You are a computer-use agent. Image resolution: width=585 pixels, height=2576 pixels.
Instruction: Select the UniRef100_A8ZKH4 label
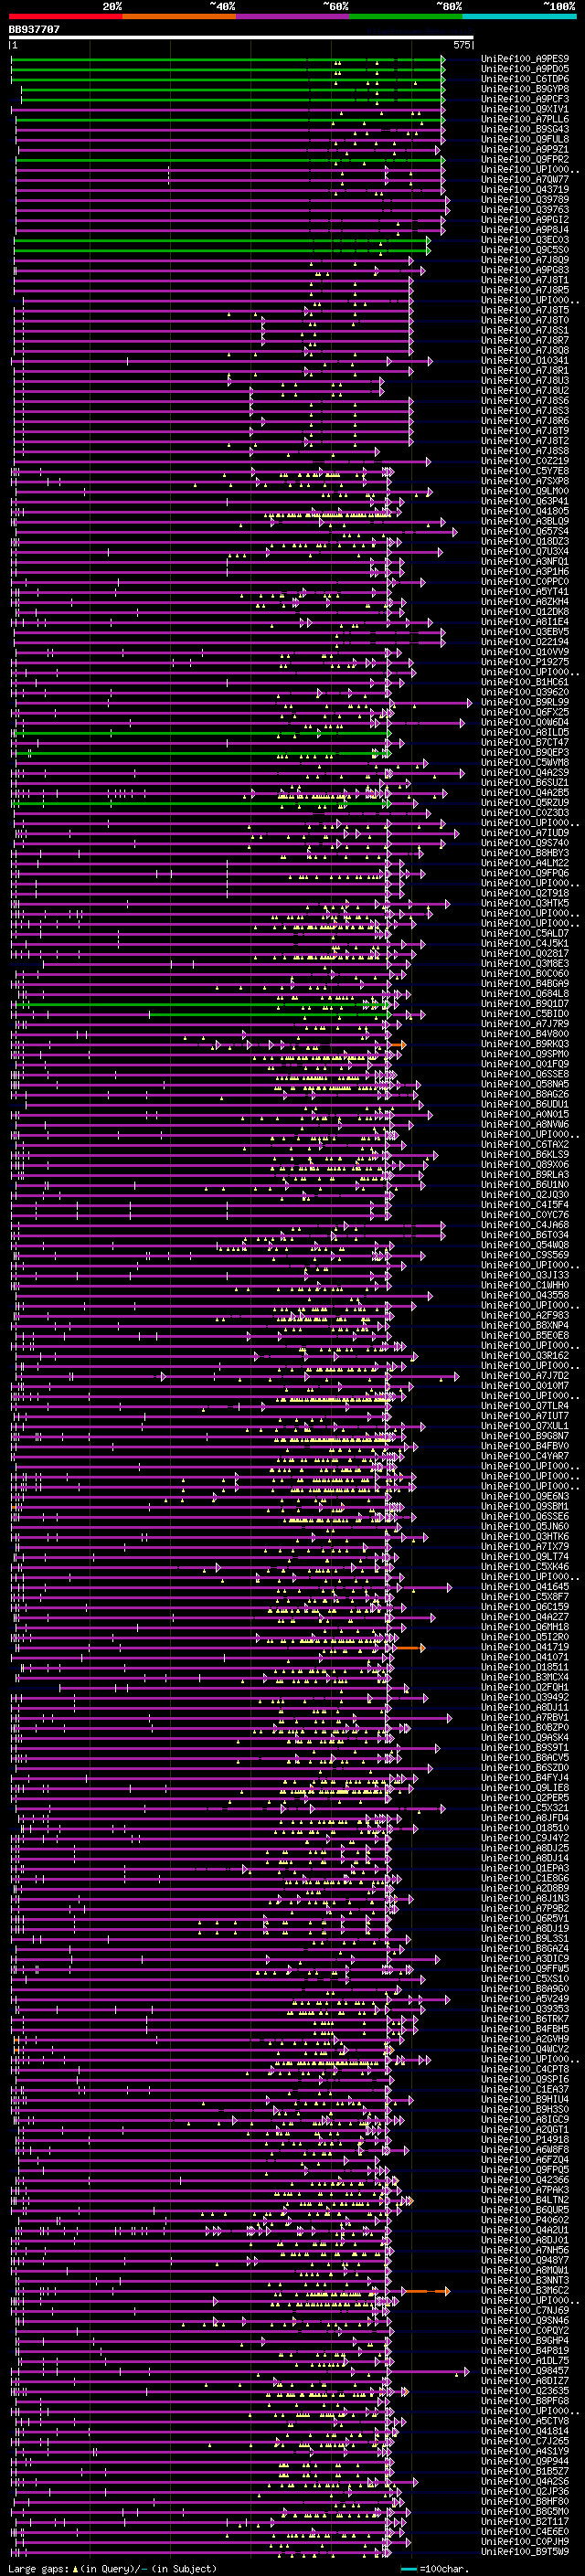(x=525, y=601)
